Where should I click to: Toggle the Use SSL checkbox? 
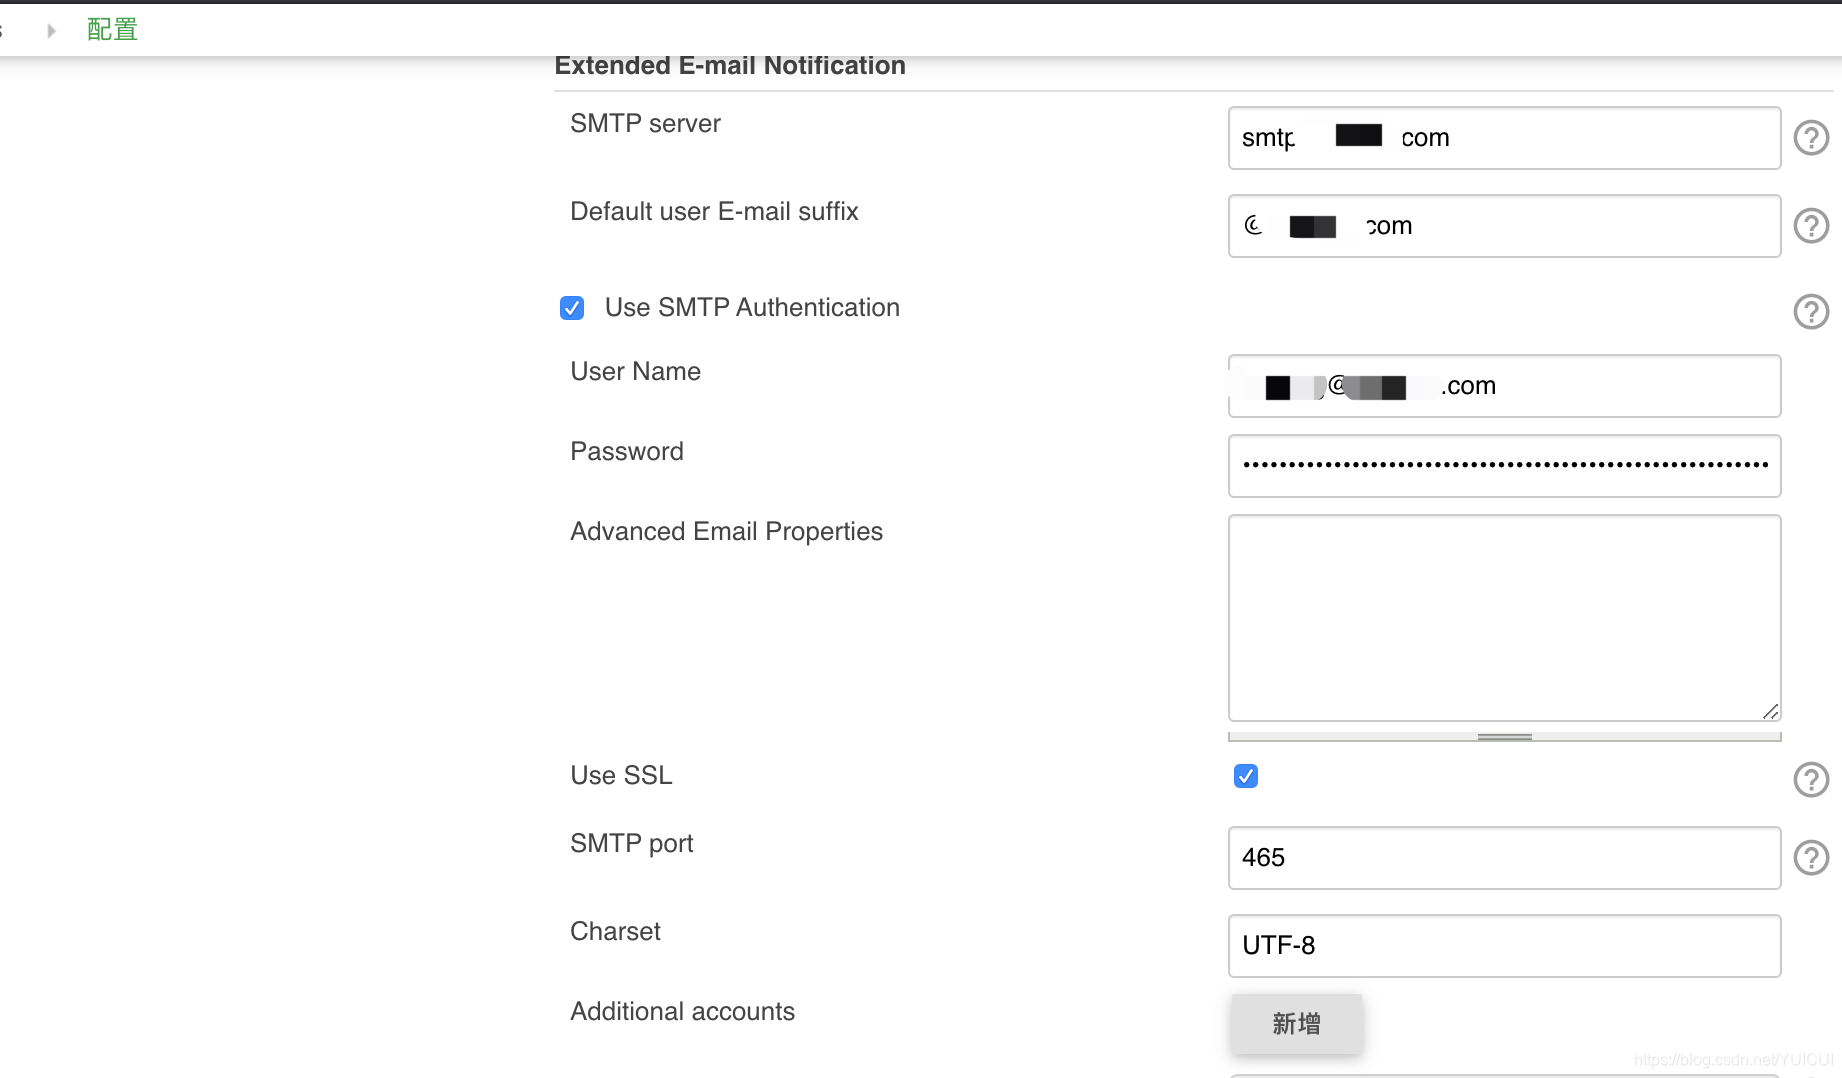pyautogui.click(x=1246, y=776)
